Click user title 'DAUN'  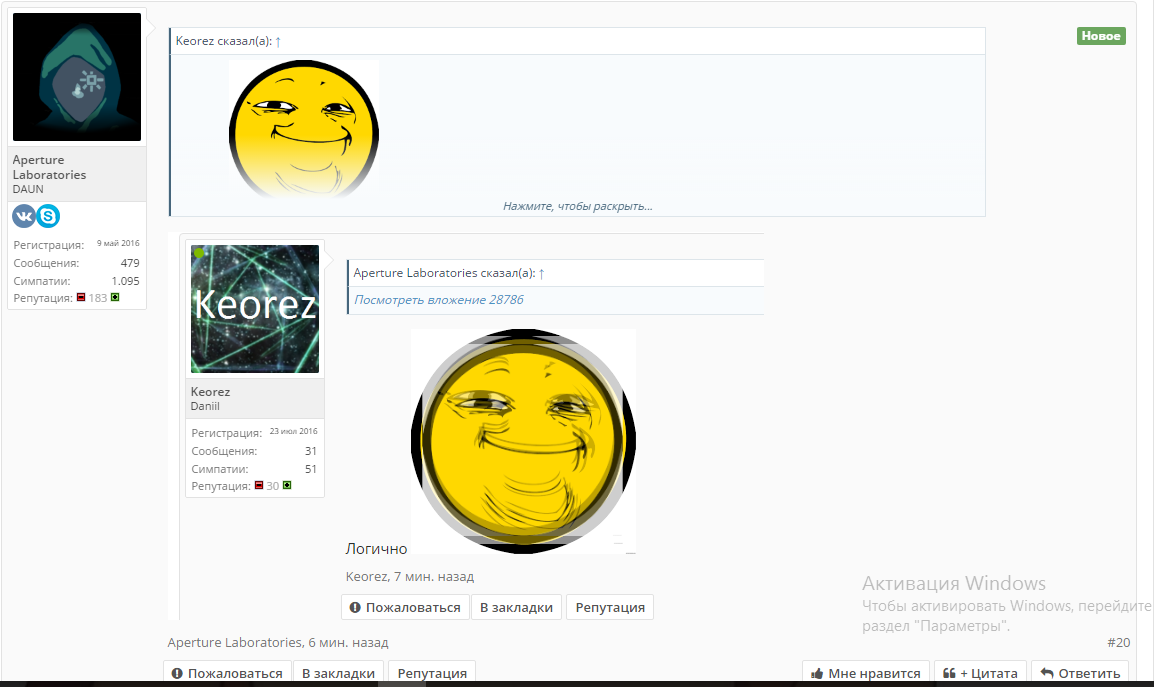click(x=28, y=189)
